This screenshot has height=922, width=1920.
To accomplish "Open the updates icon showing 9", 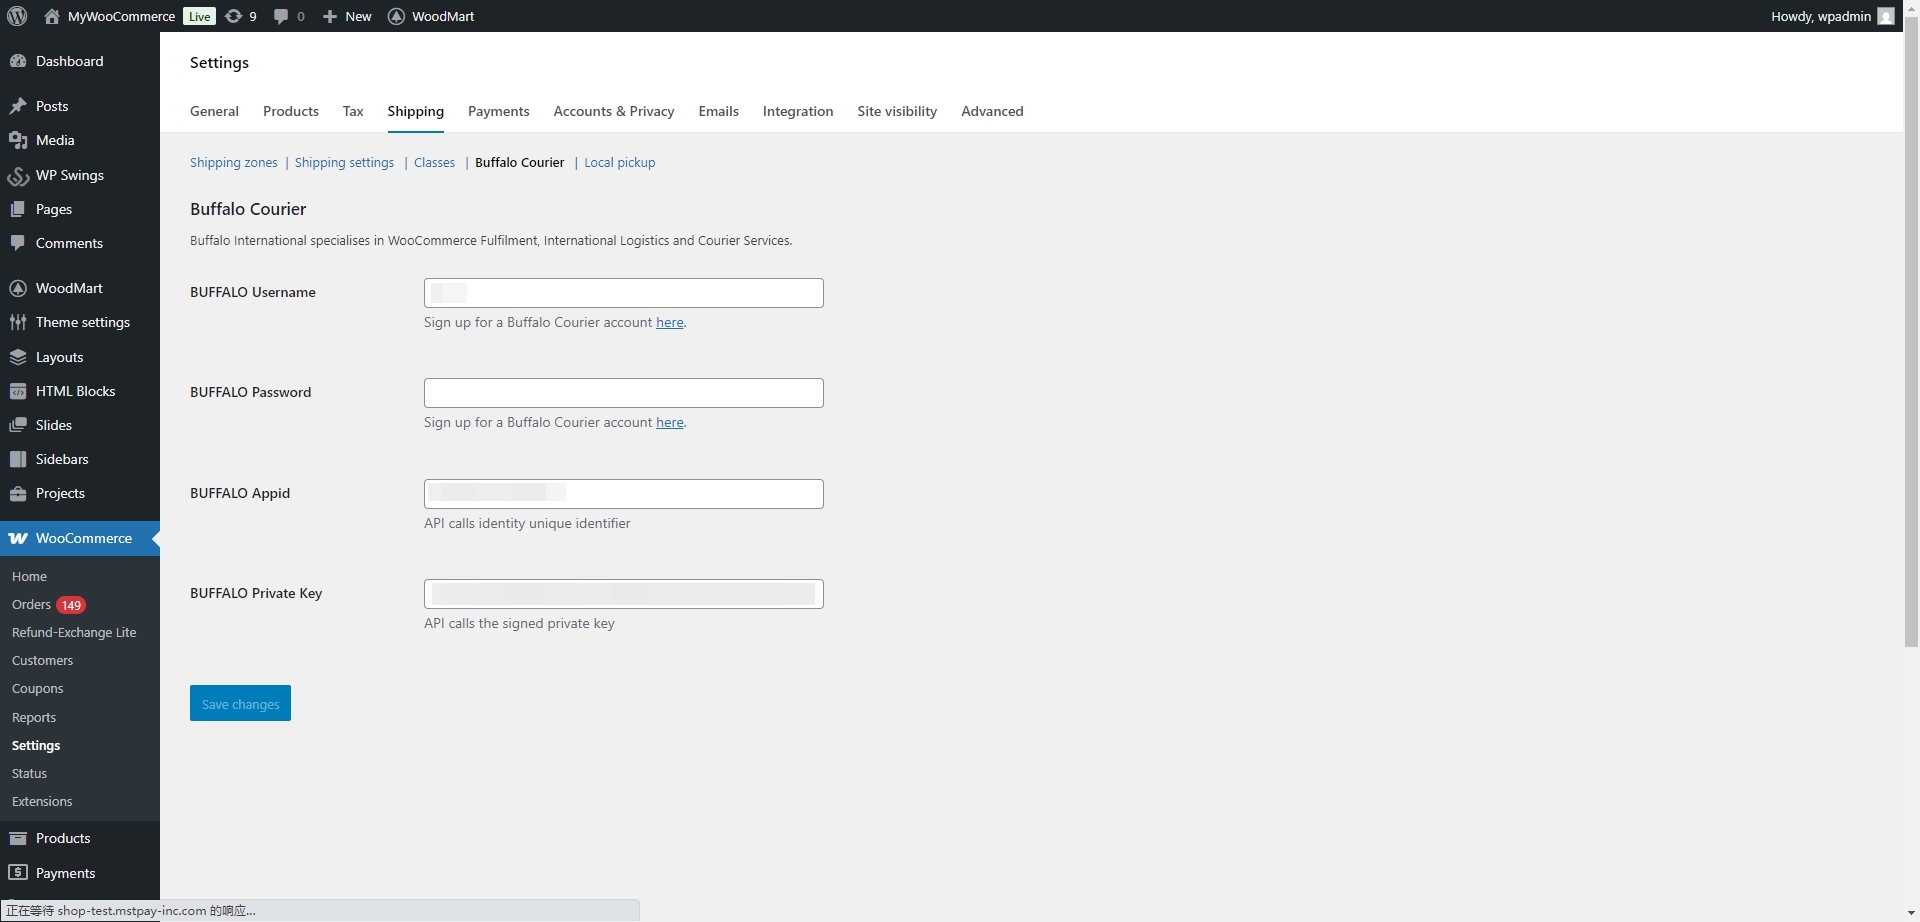I will coord(233,16).
